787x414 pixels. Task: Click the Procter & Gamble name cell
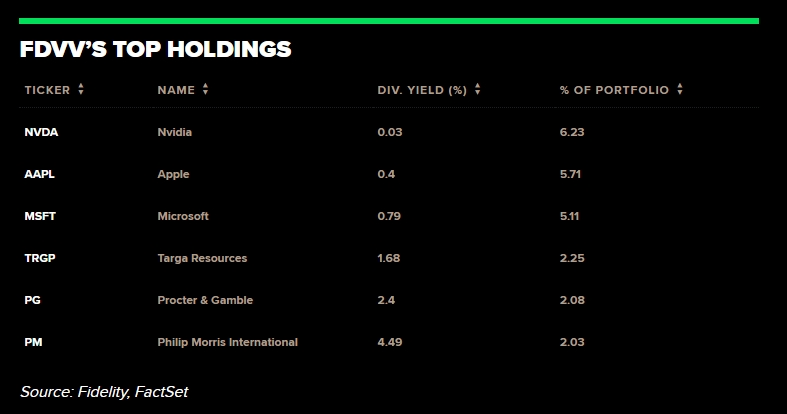coord(205,300)
